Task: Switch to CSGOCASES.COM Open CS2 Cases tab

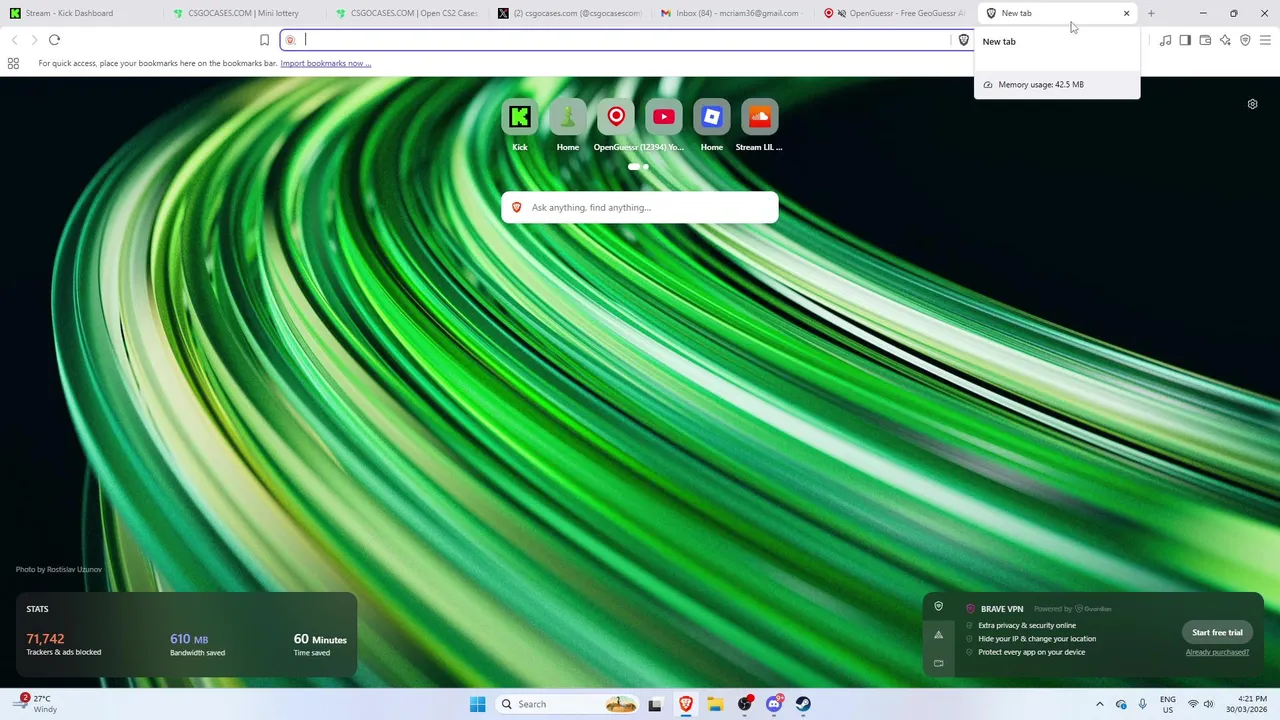Action: pos(408,13)
